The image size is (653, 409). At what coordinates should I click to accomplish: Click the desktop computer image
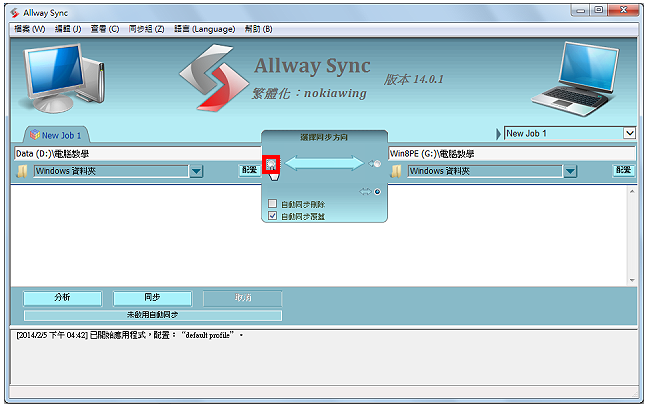(63, 79)
